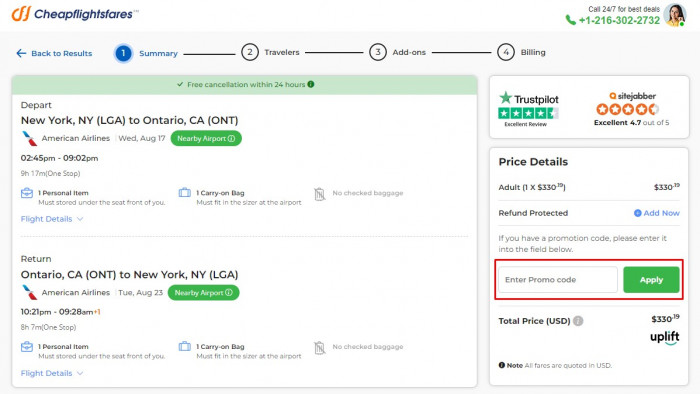Click the green phone icon
The height and width of the screenshot is (394, 700).
pos(571,20)
